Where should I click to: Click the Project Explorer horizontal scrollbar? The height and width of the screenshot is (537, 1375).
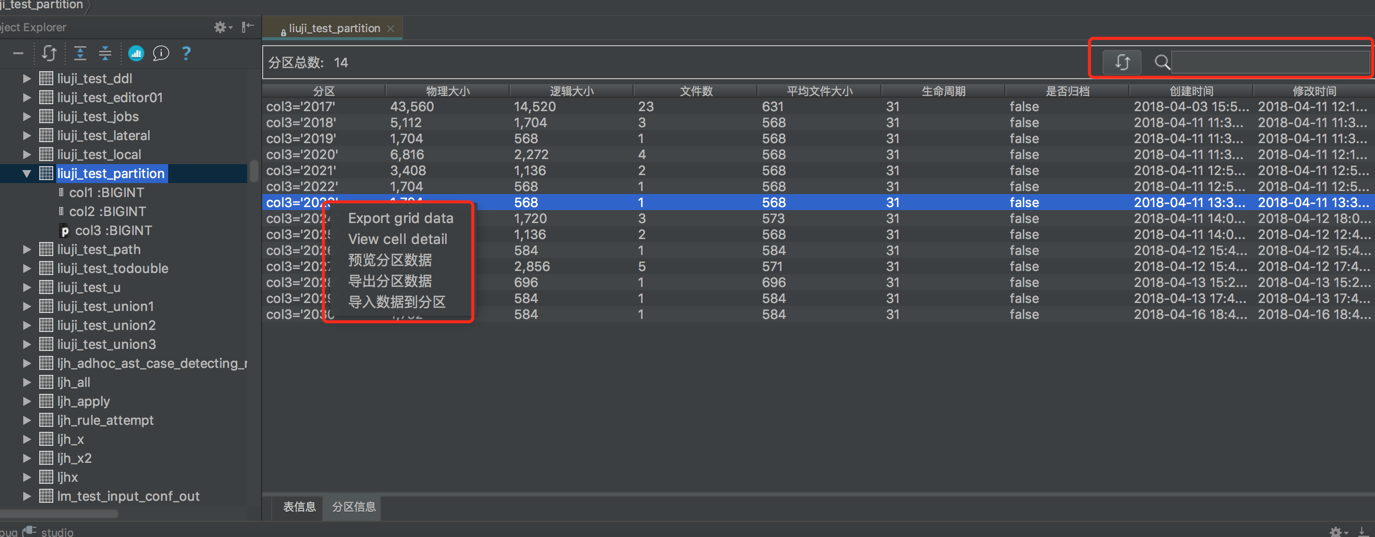point(60,514)
